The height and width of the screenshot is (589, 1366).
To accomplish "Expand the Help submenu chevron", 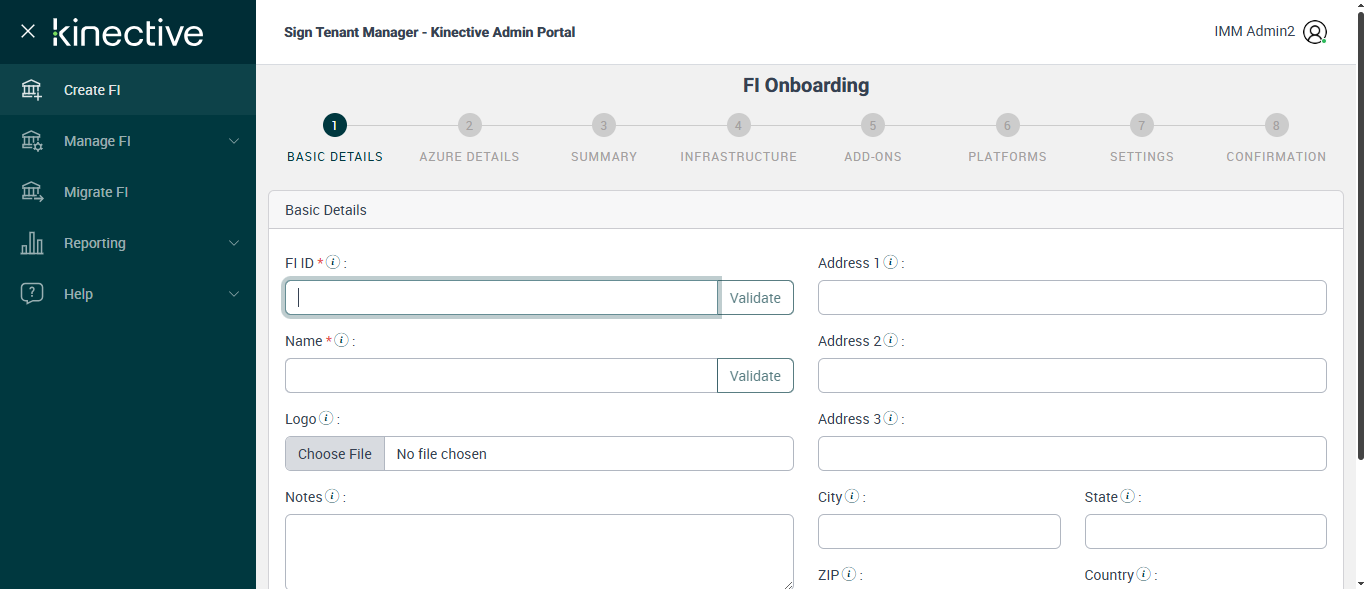I will tap(234, 294).
